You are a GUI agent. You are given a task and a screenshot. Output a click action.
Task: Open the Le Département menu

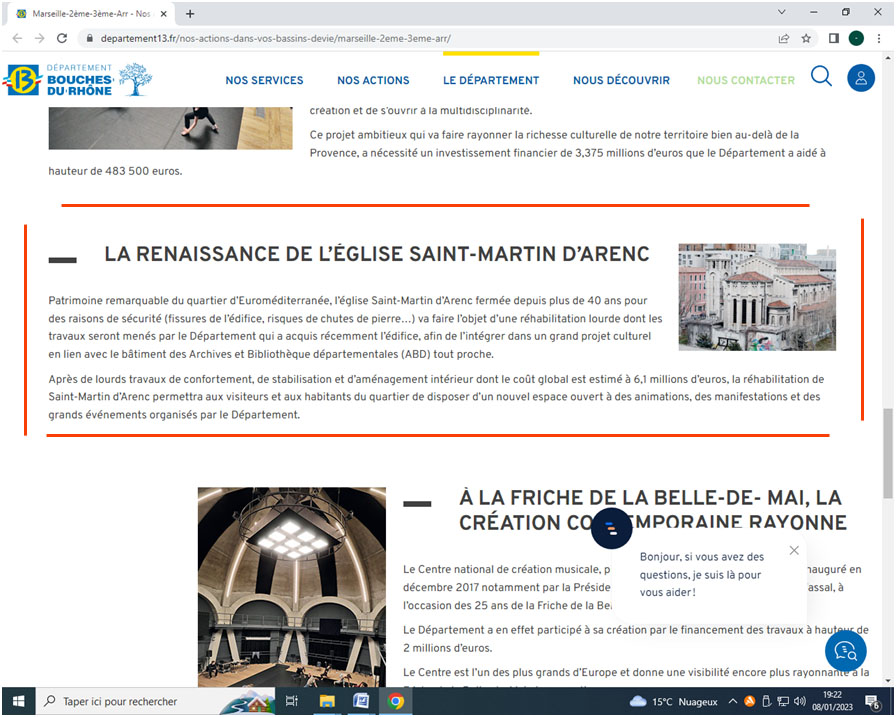(x=491, y=80)
